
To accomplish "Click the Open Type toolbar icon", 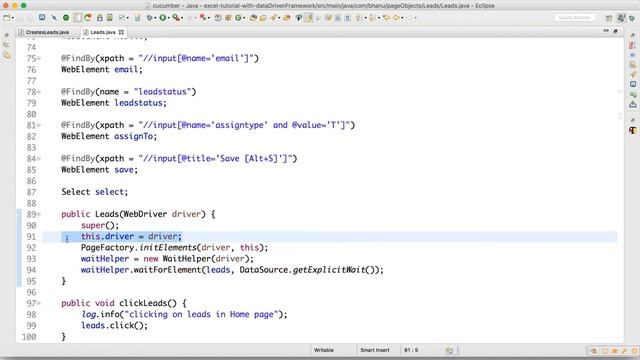I will 253,18.
